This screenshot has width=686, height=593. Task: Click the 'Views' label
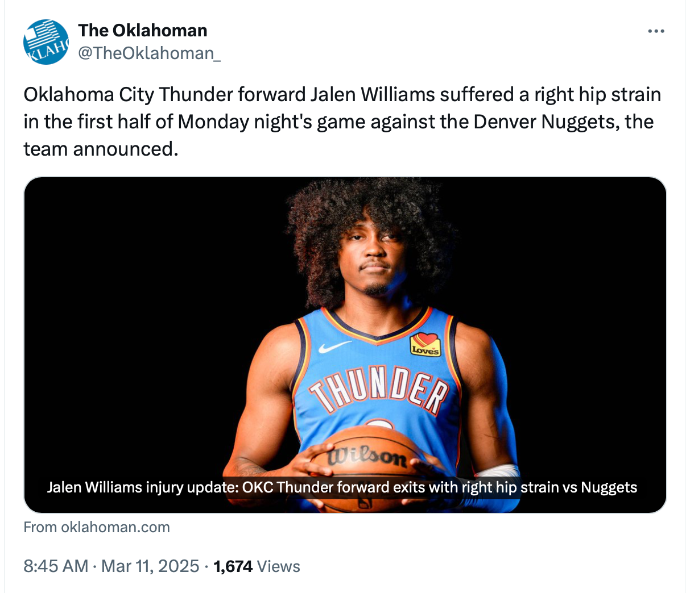pyautogui.click(x=279, y=566)
